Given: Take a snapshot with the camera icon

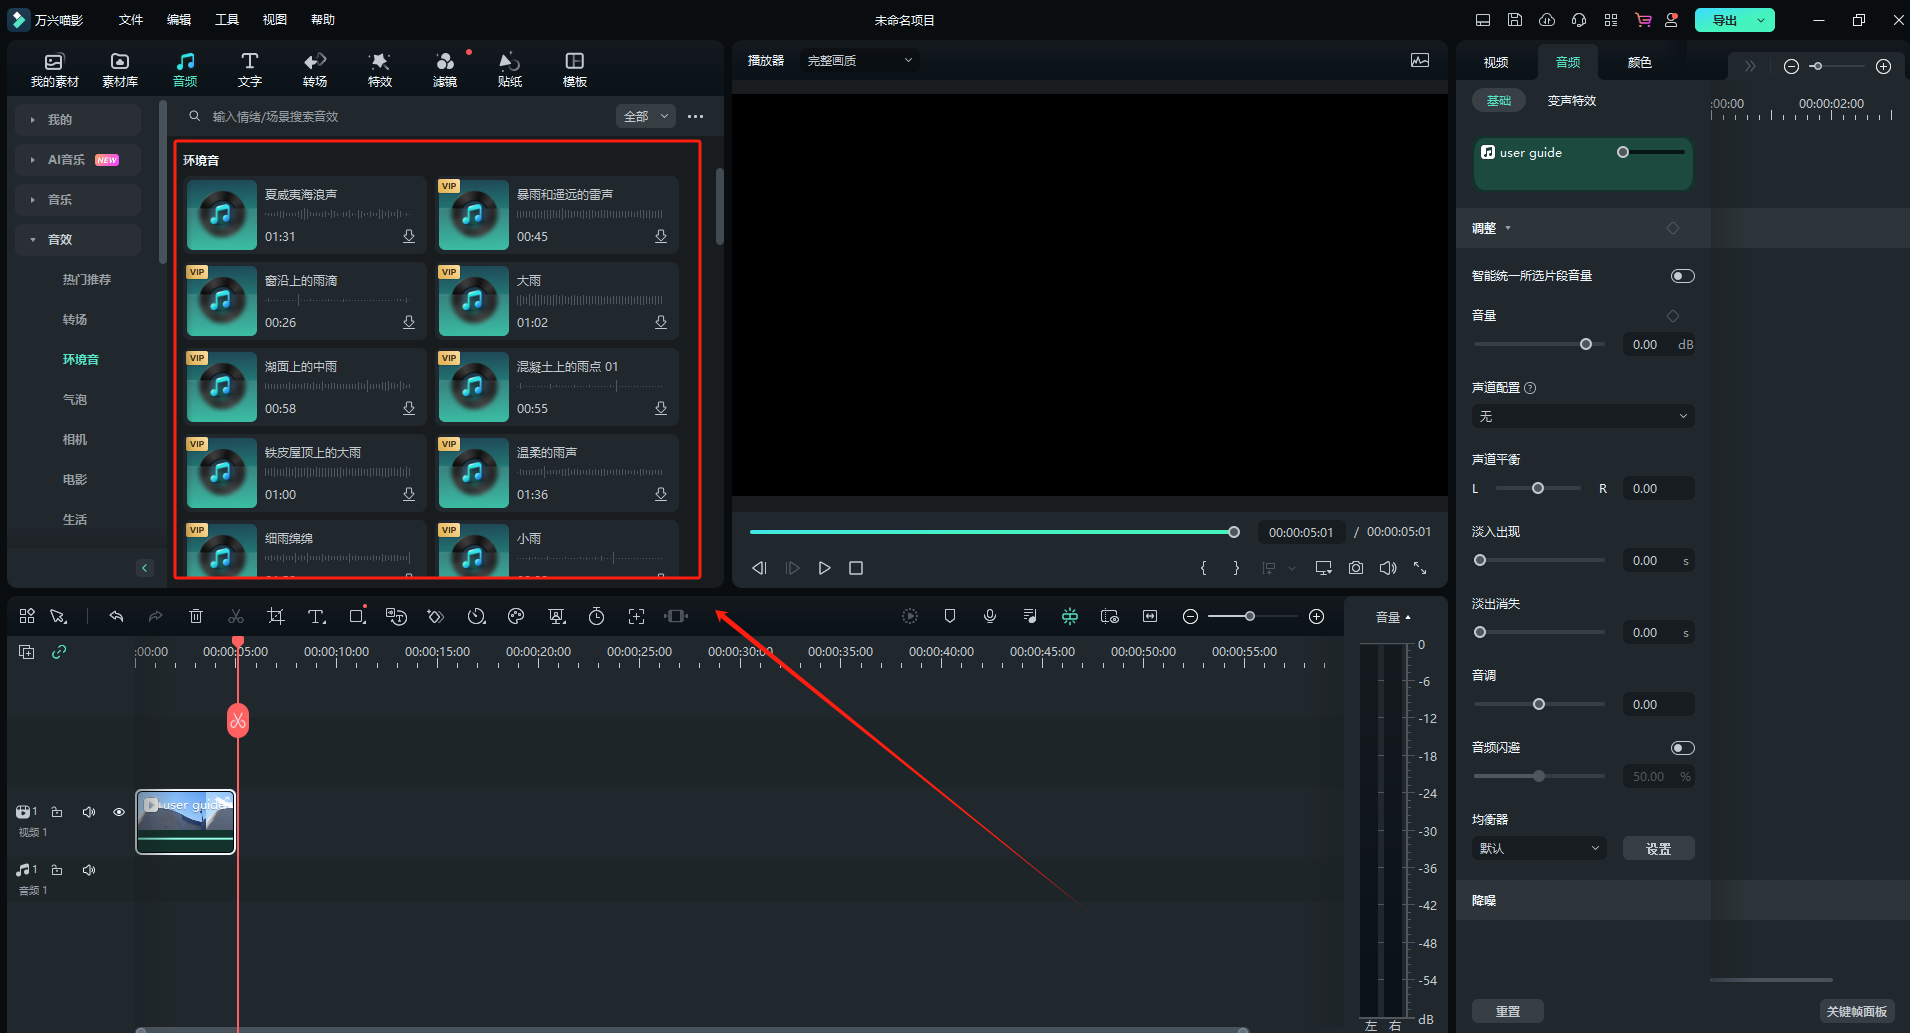Looking at the screenshot, I should click(1356, 568).
